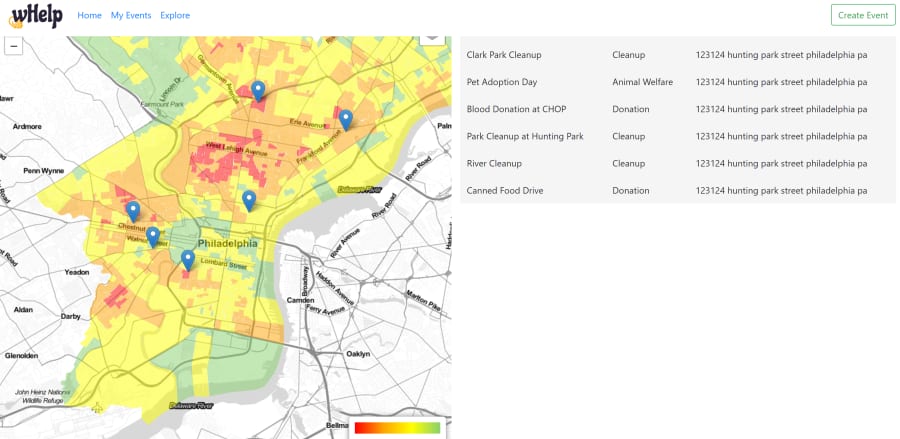Click marker just above the Philadelphia label
The height and width of the screenshot is (439, 900).
coord(249,201)
